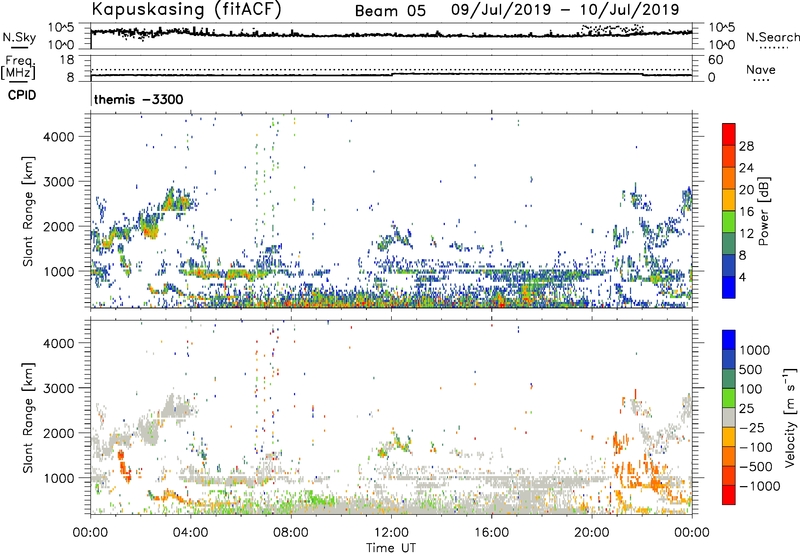Select the '-100' Velocity colorbar tick
The height and width of the screenshot is (554, 800).
pyautogui.click(x=755, y=447)
